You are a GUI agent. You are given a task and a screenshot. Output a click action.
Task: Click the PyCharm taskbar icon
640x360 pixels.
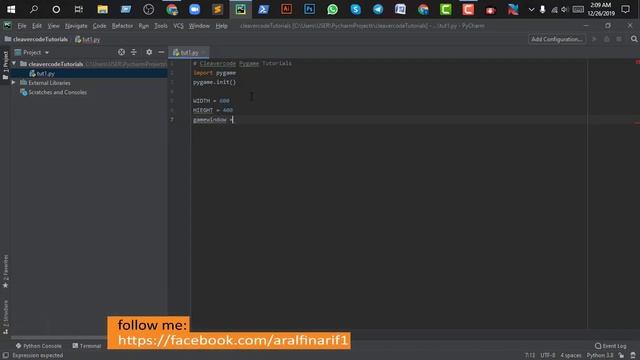240,9
